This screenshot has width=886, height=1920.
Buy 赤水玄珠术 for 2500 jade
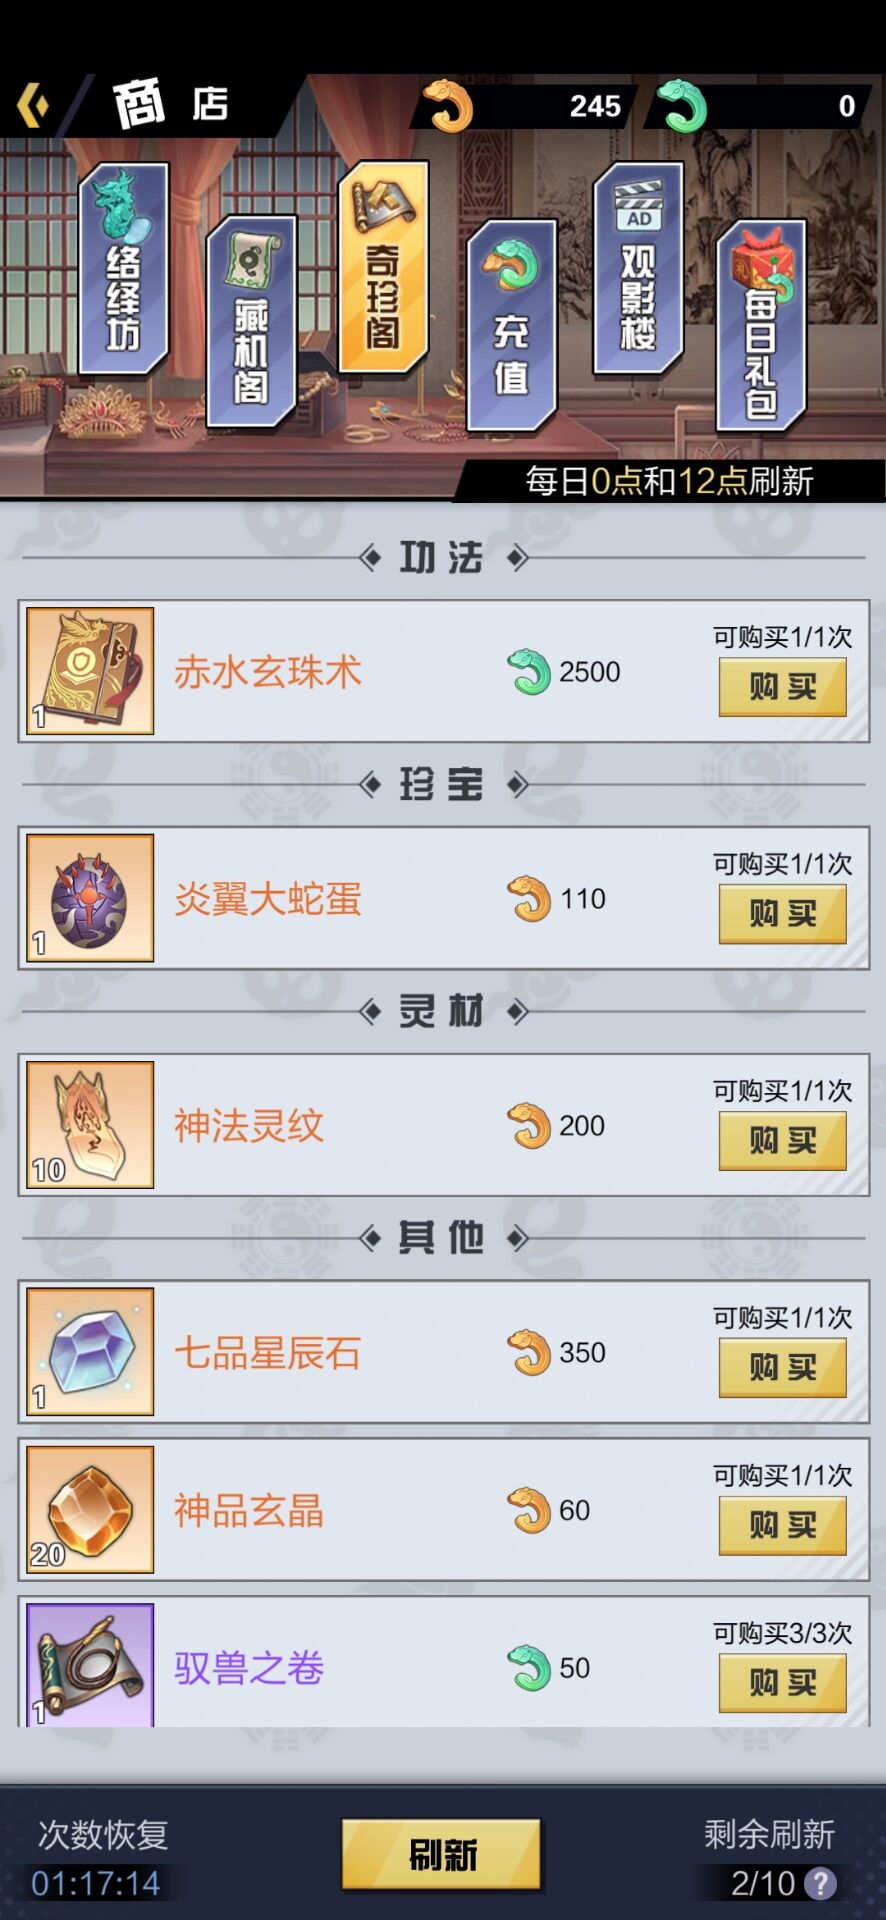(783, 687)
